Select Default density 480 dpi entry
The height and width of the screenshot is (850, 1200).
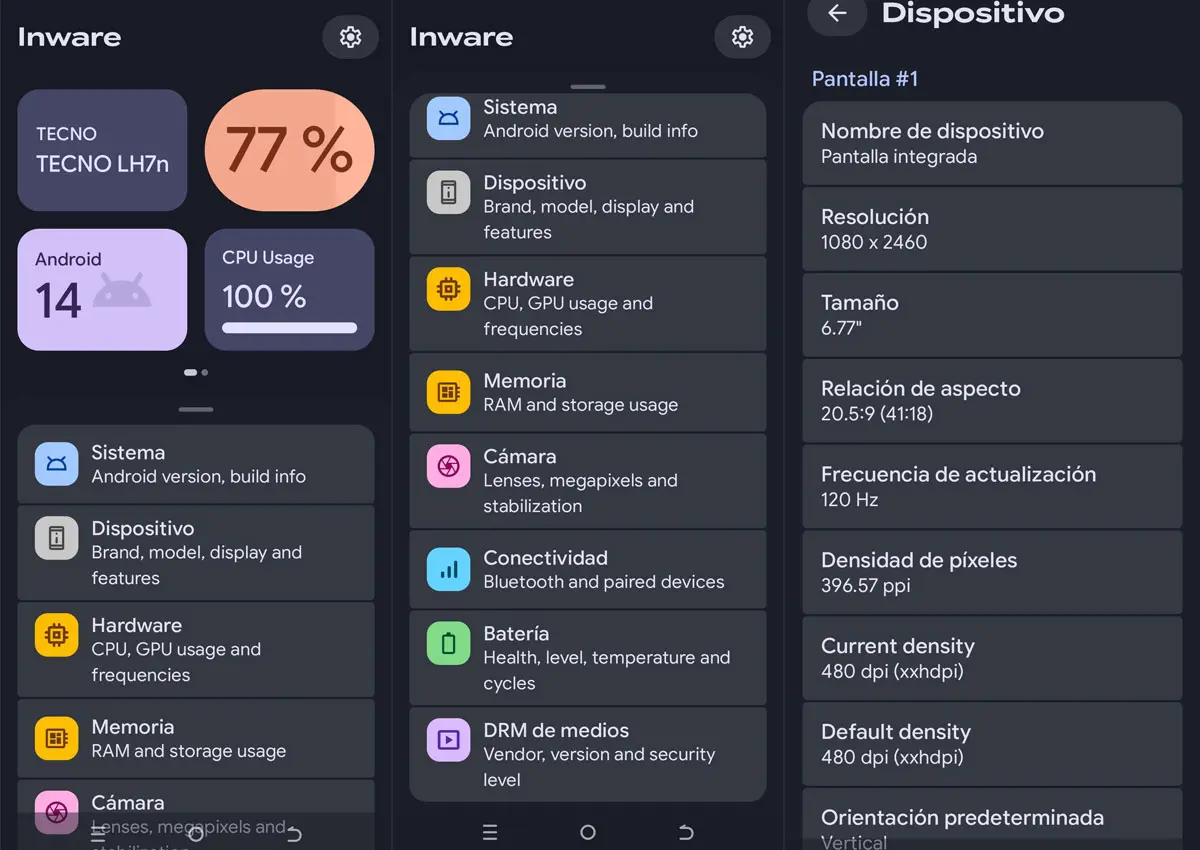coord(992,745)
